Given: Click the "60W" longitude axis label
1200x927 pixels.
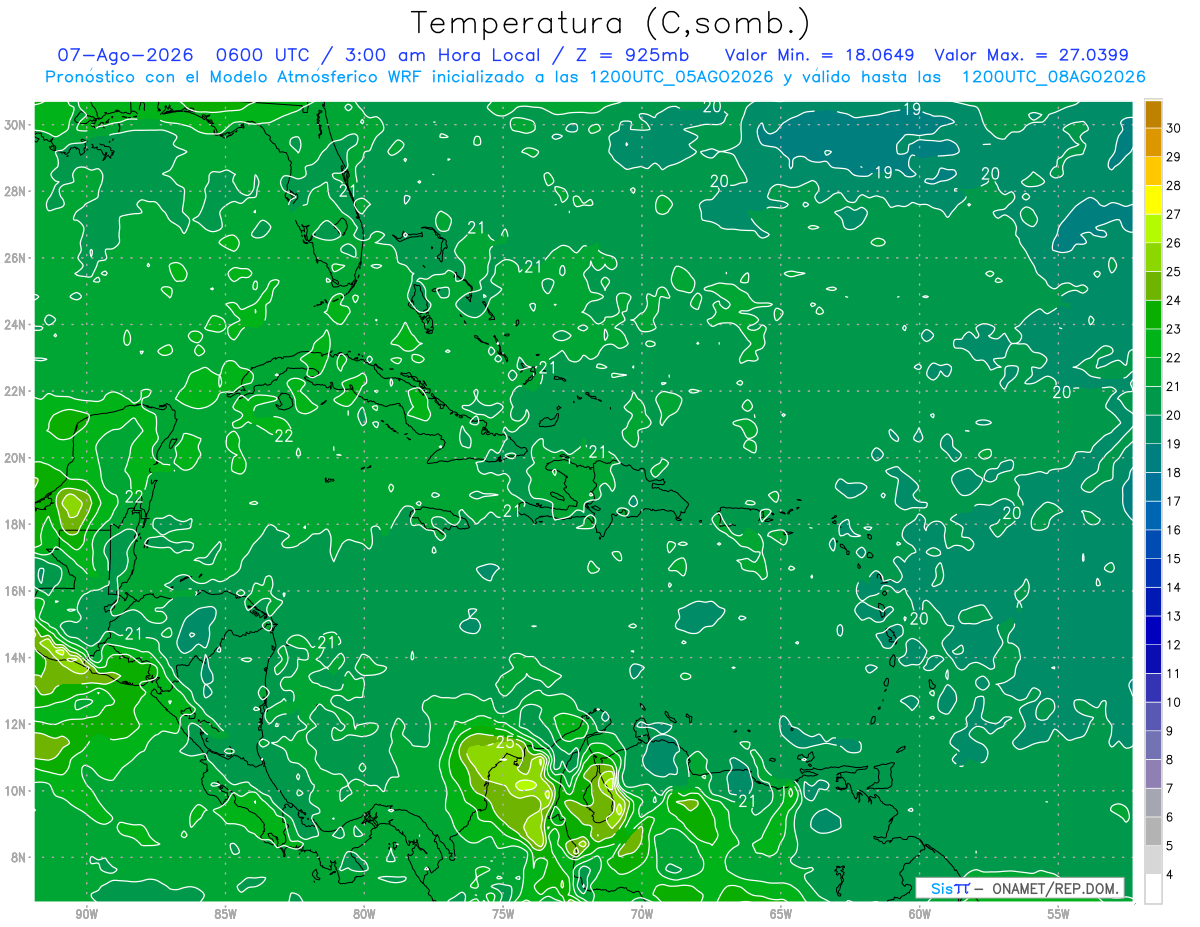Looking at the screenshot, I should click(920, 914).
